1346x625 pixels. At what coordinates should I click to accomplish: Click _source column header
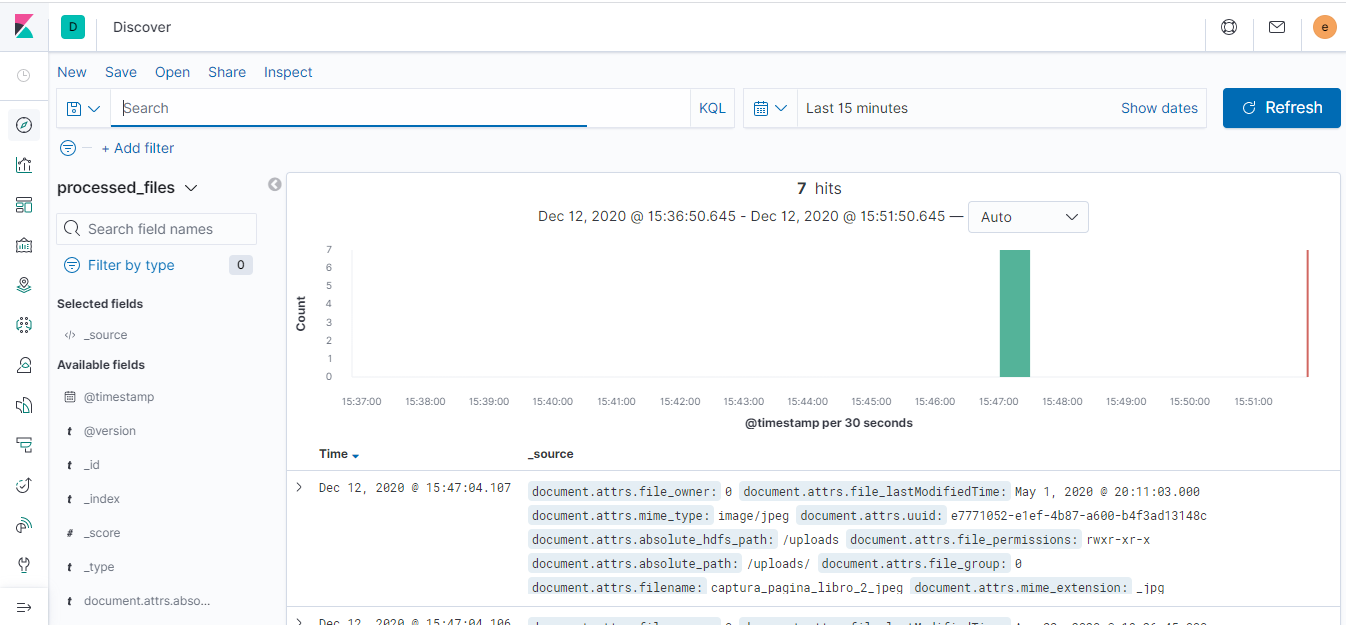coord(551,454)
